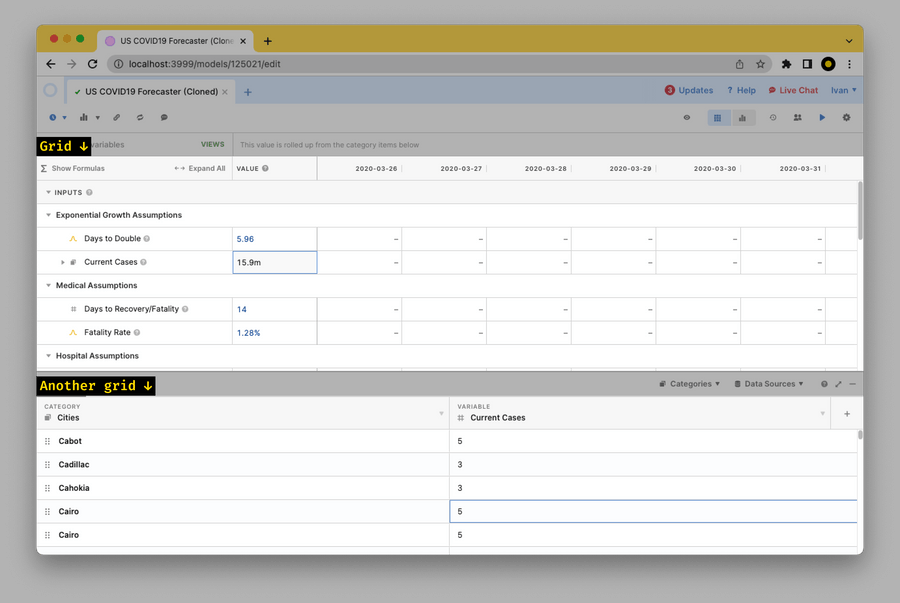Screen dimensions: 900x603
Task: Select the Fatality Rate value 1.28%
Action: click(274, 333)
